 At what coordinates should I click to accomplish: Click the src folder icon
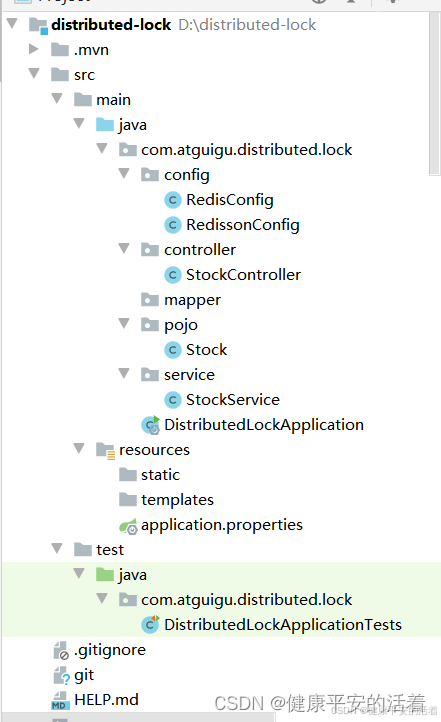pos(60,74)
